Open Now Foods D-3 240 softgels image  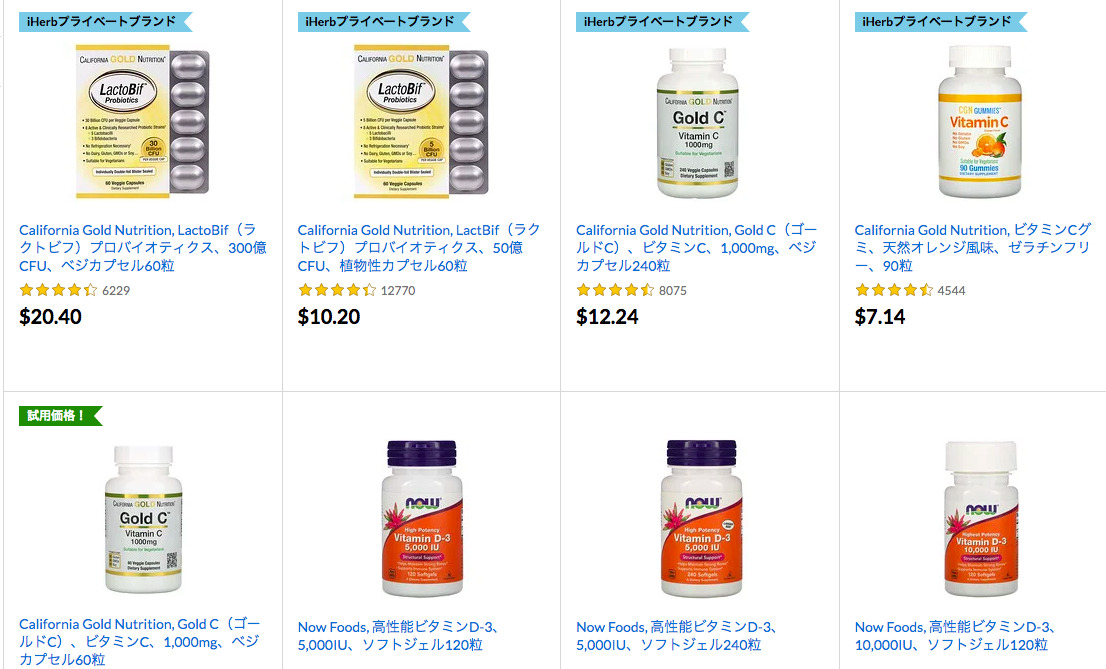click(x=701, y=519)
